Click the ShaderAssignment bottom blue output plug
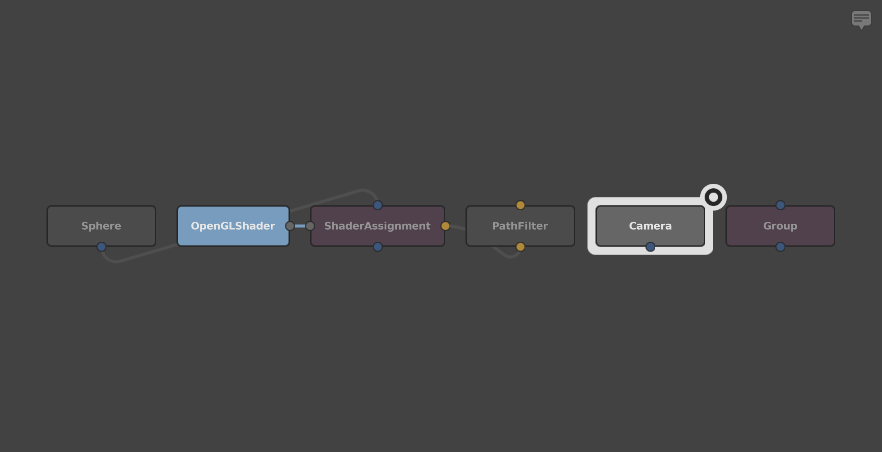Image resolution: width=882 pixels, height=452 pixels. [377, 247]
